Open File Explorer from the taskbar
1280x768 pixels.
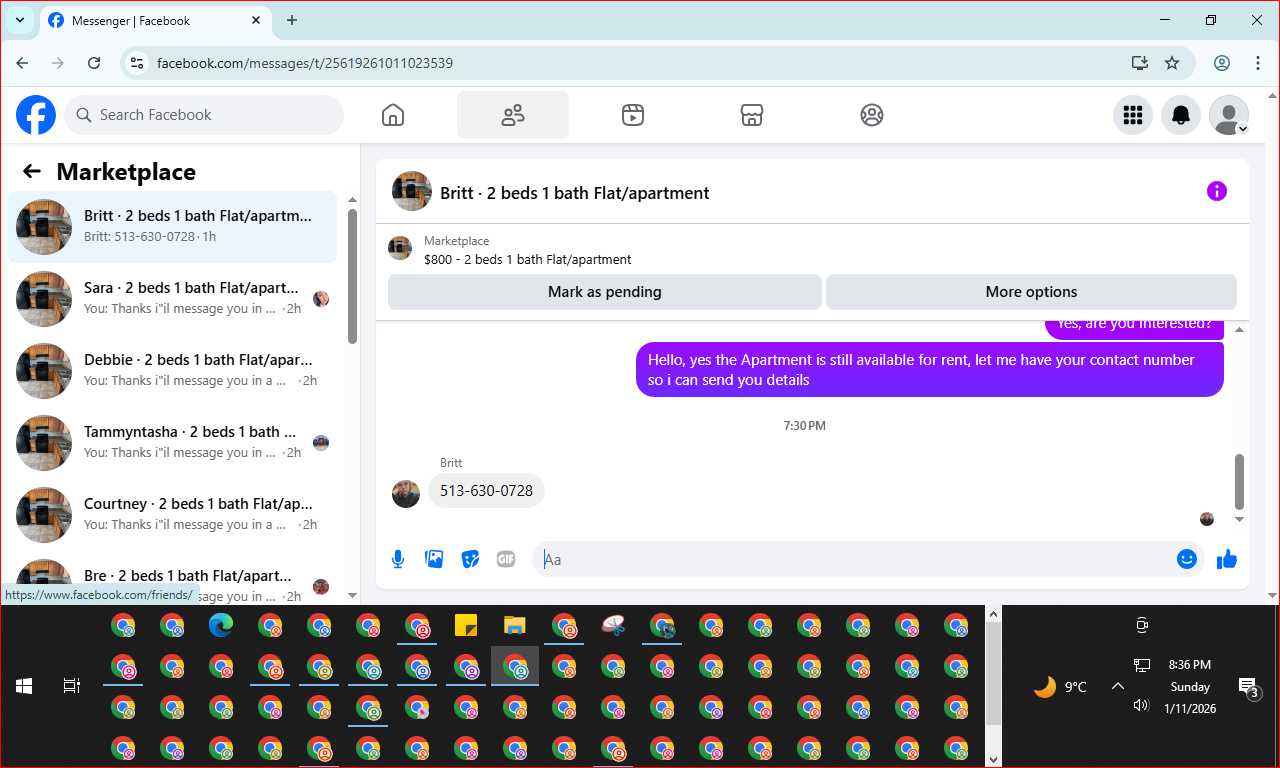515,626
